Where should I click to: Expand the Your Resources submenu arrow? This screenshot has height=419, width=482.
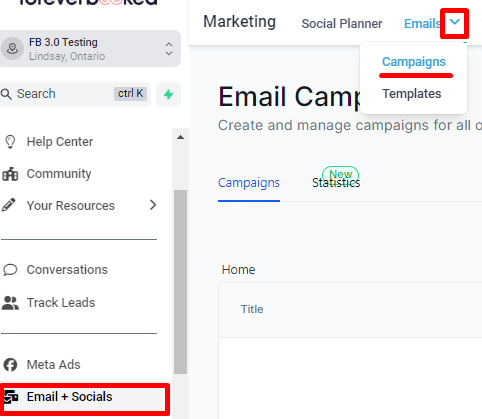point(153,205)
